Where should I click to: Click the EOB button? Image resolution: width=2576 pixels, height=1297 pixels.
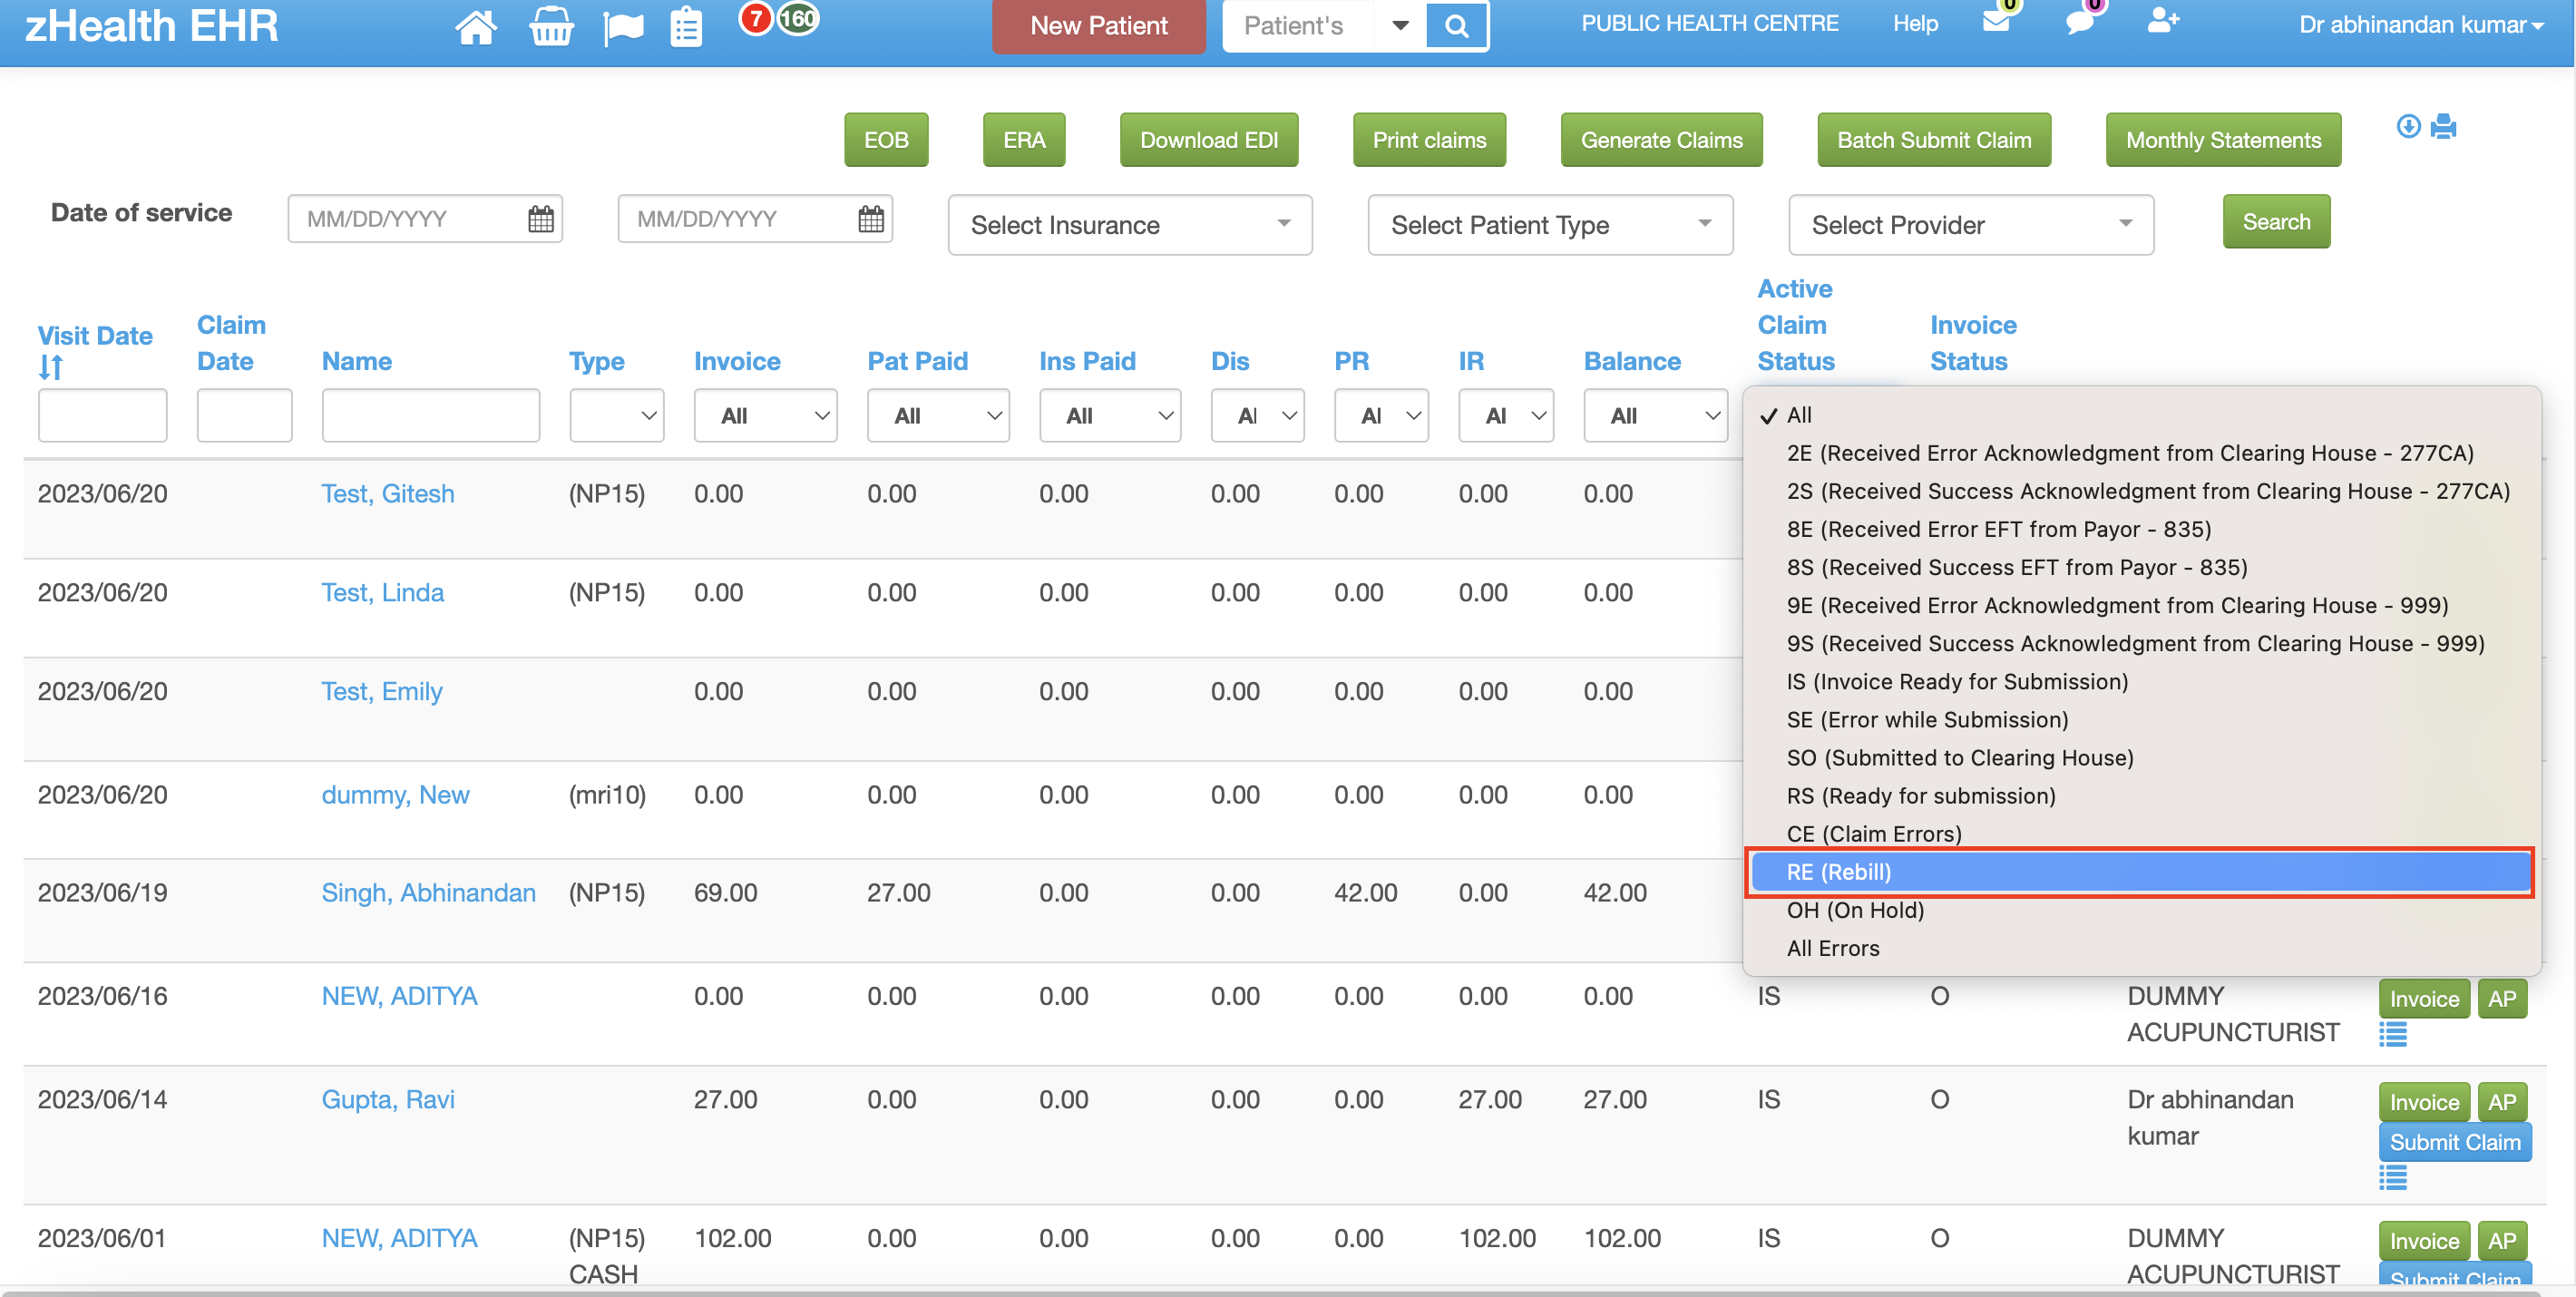[886, 140]
